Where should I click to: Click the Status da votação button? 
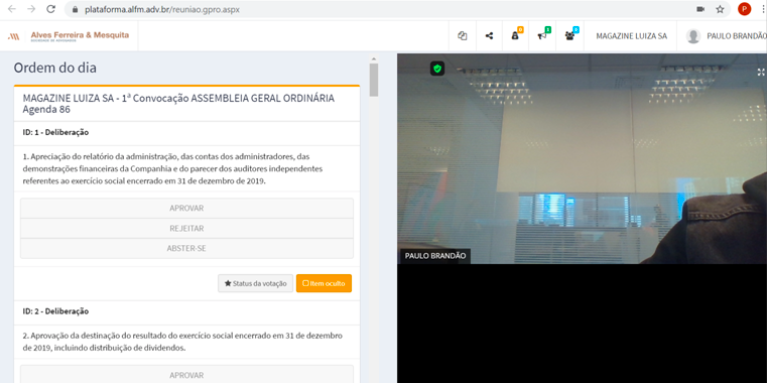255,283
